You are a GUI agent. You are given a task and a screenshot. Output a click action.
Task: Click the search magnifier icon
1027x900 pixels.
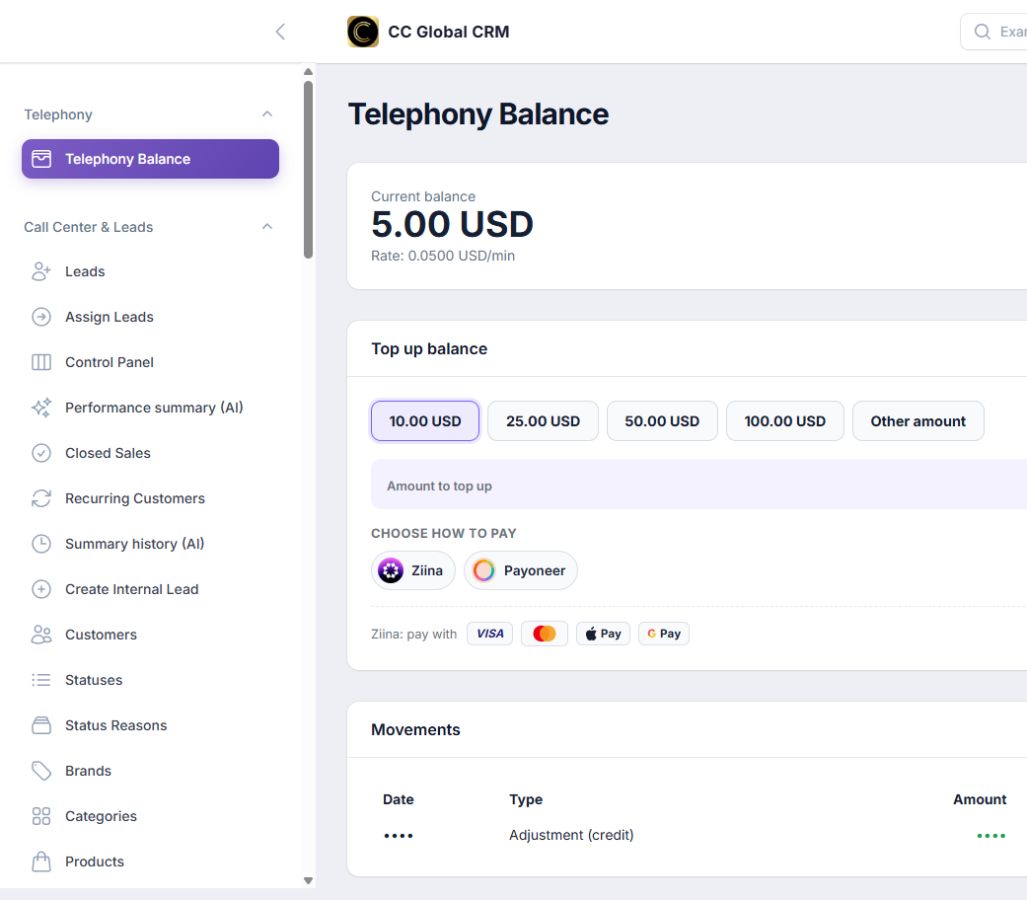(x=982, y=31)
